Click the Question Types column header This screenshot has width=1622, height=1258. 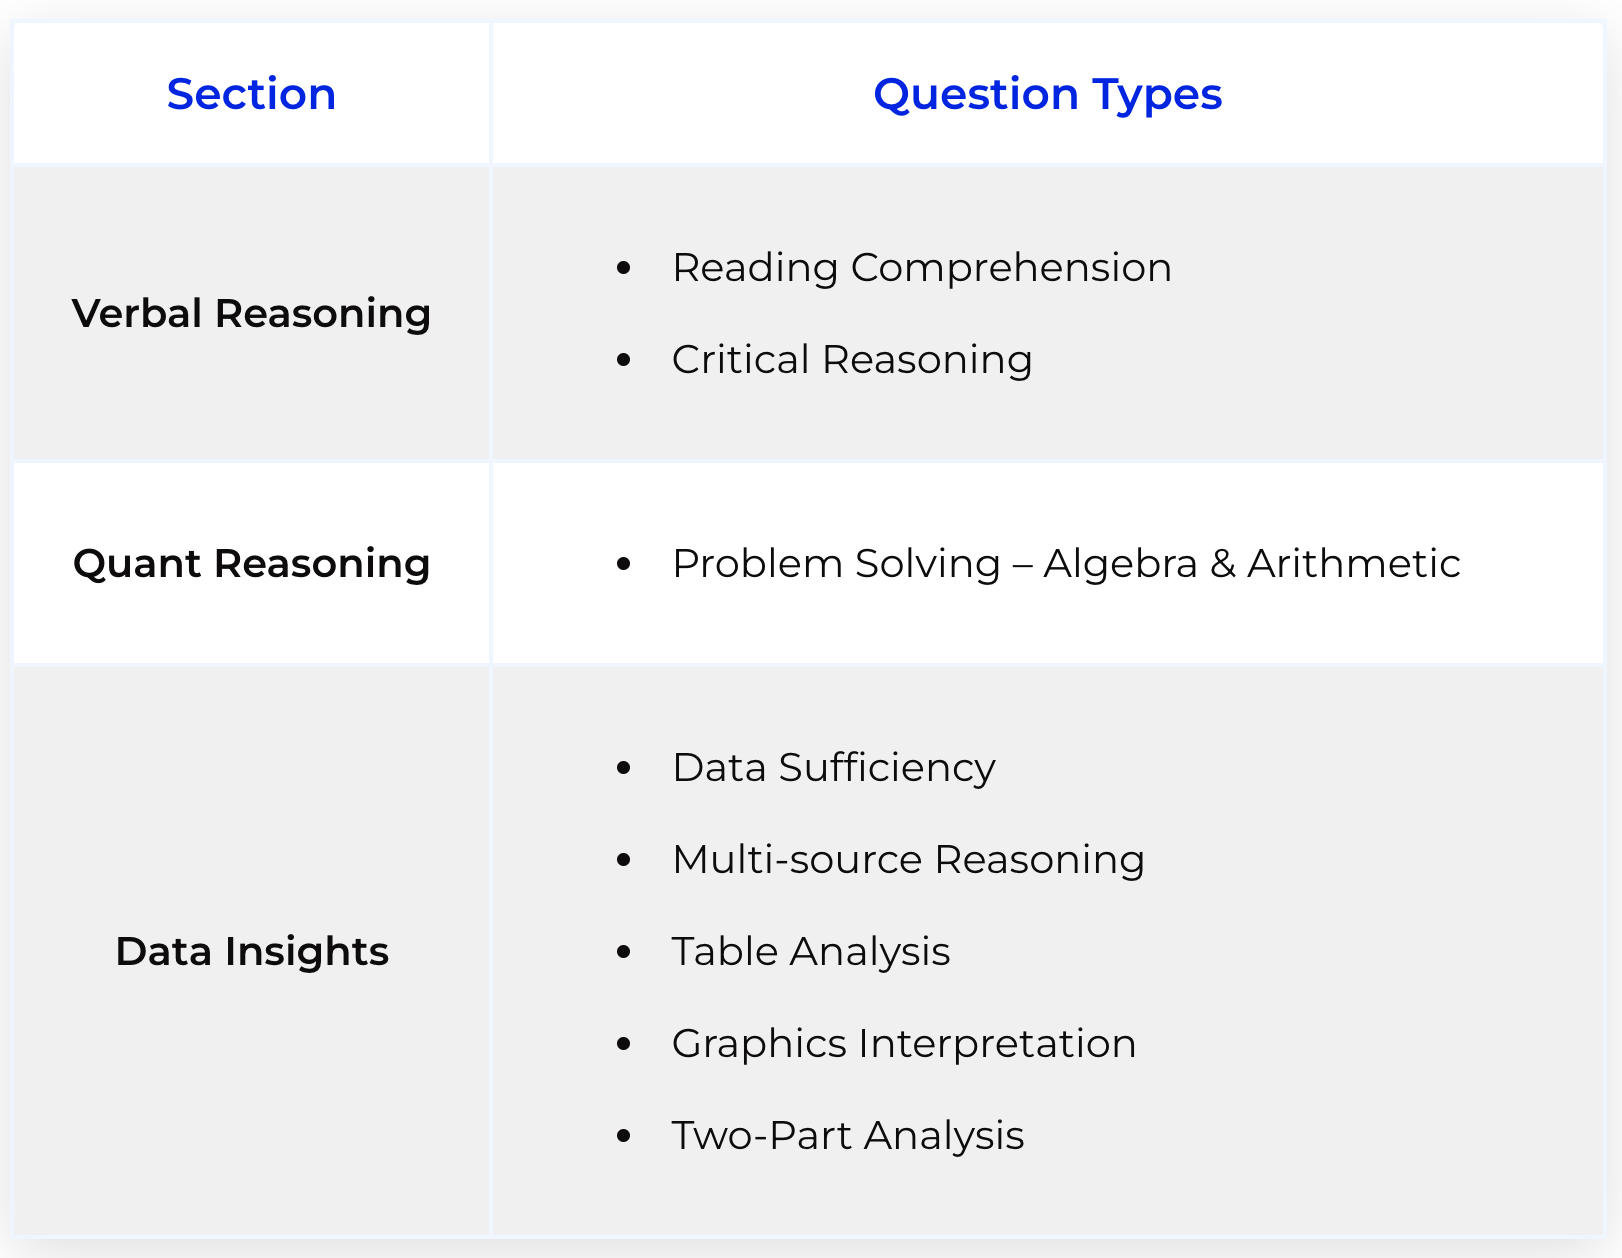click(1048, 94)
